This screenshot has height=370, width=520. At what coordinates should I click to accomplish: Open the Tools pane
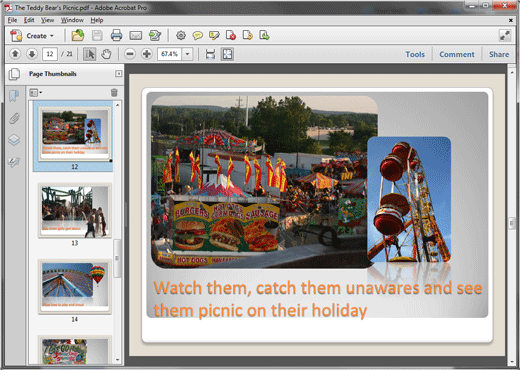[x=415, y=54]
